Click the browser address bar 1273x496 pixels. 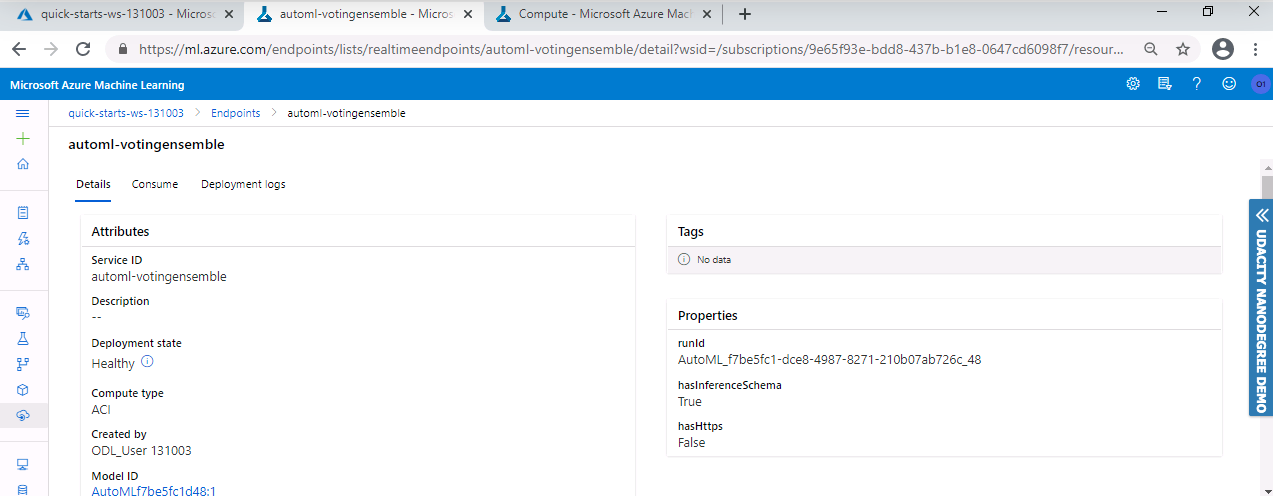[630, 49]
